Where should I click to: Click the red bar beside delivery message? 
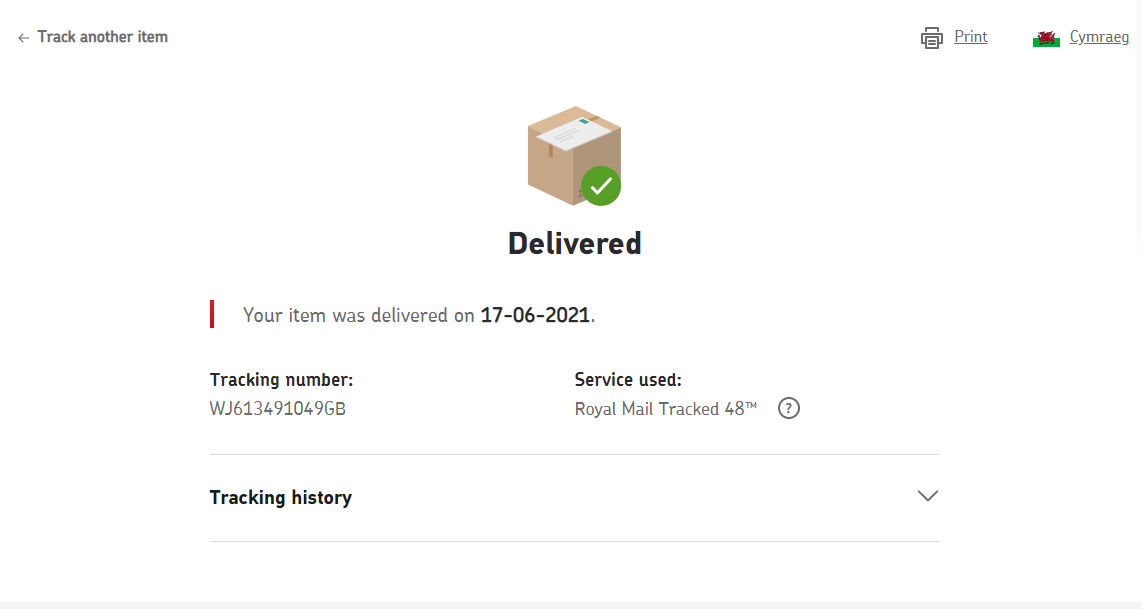212,314
